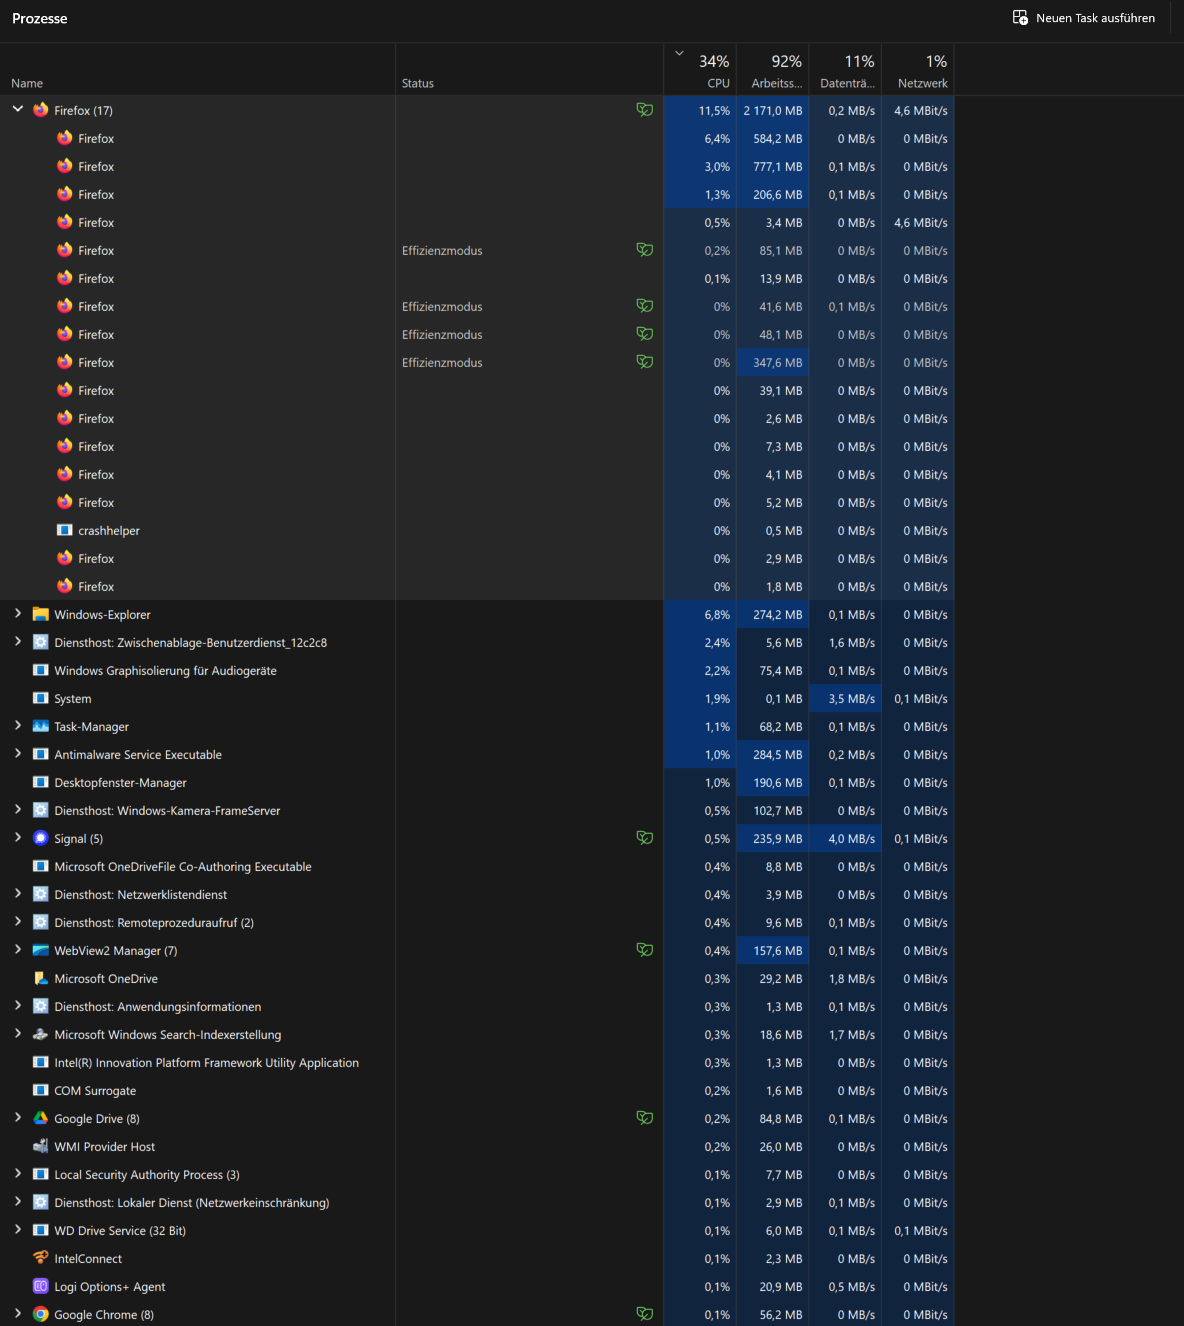Click the efficiency leaf icon for Signal (5)
The image size is (1184, 1326).
(x=645, y=838)
